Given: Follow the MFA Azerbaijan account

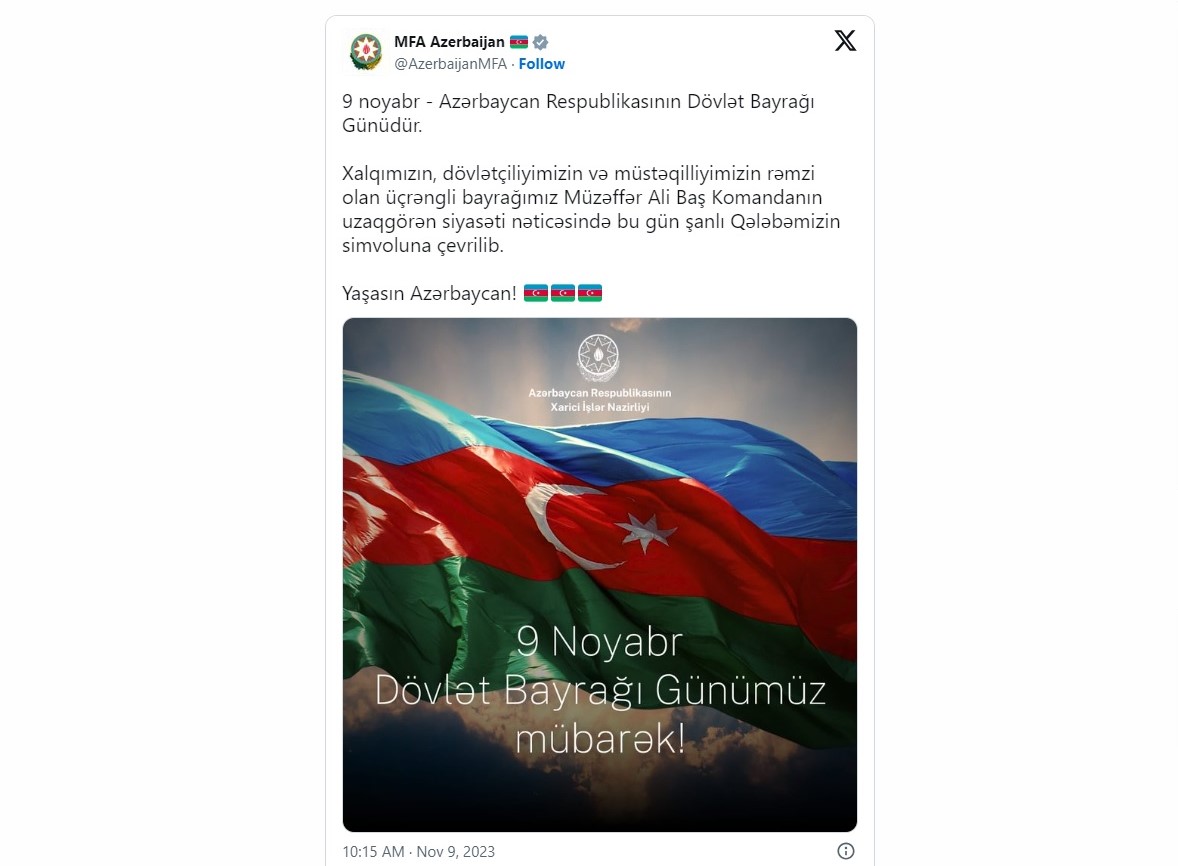Looking at the screenshot, I should pyautogui.click(x=542, y=64).
